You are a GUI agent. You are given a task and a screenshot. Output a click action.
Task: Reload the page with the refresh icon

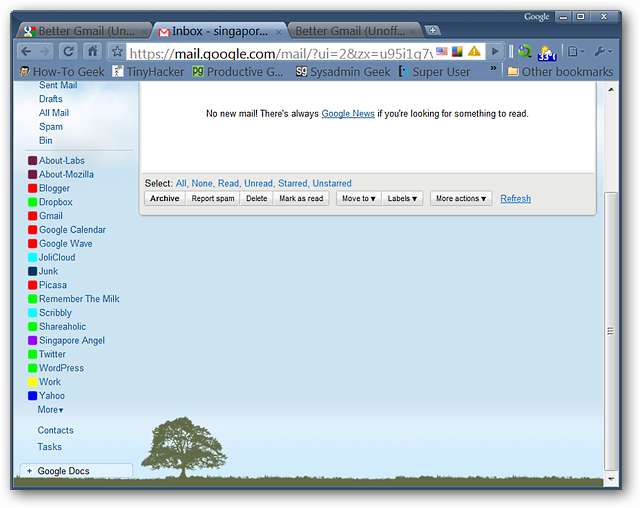pos(68,51)
